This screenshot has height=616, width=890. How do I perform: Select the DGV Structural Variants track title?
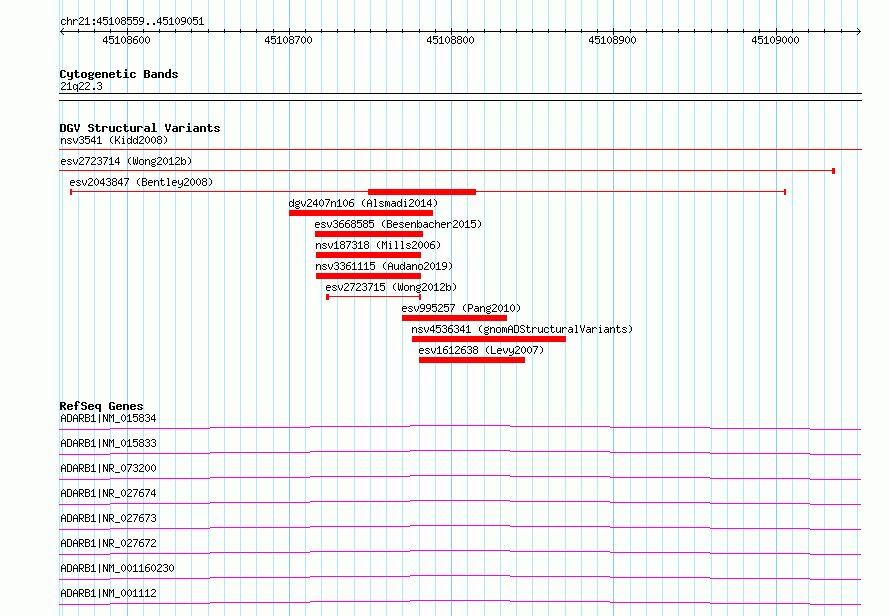[x=140, y=128]
